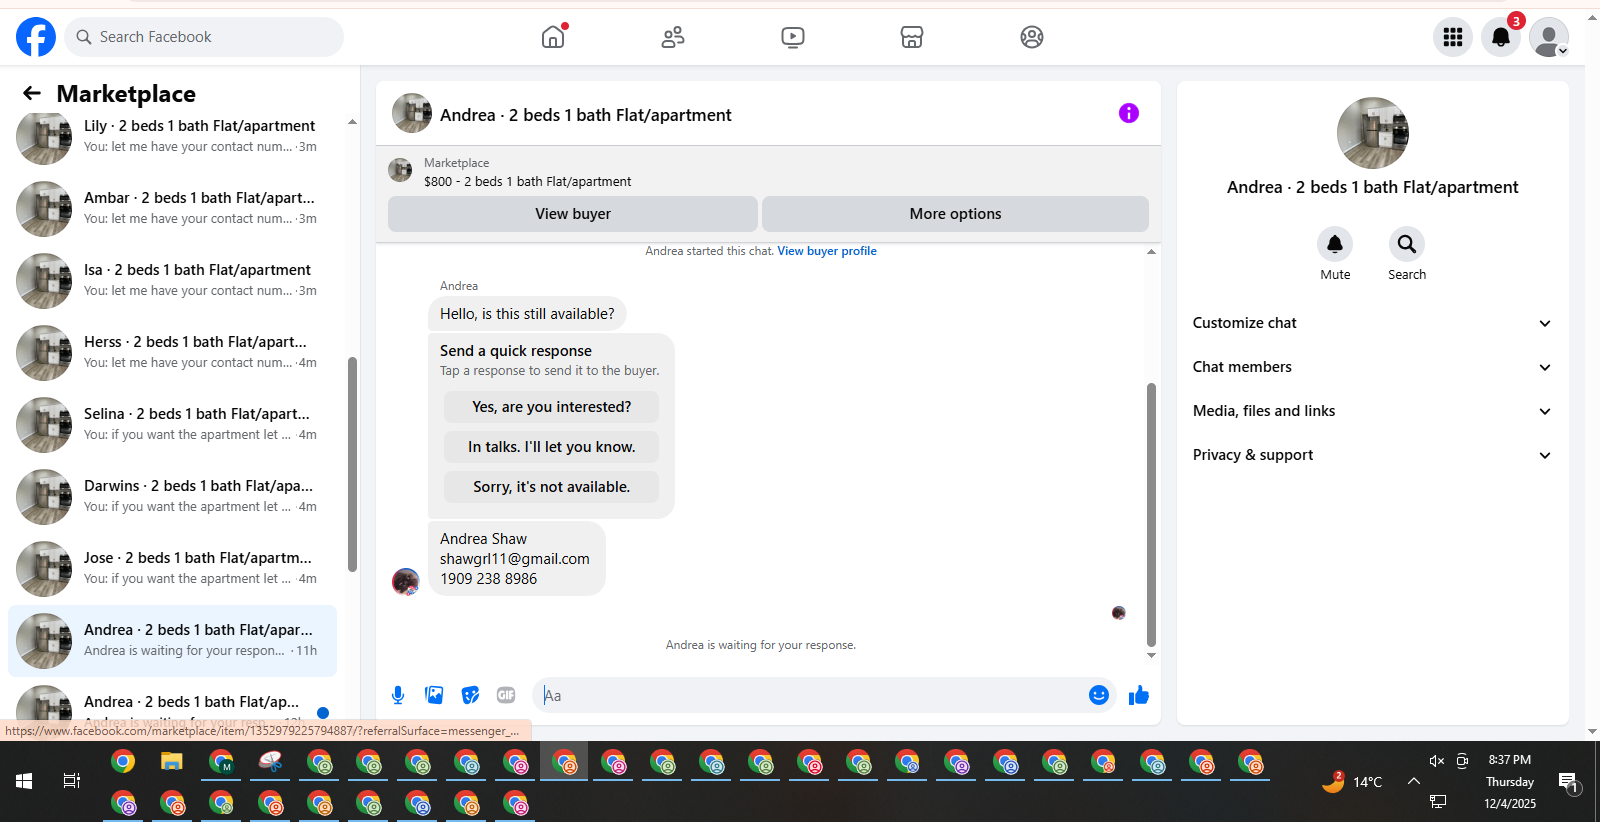Show hidden system tray icons

coord(1413,781)
